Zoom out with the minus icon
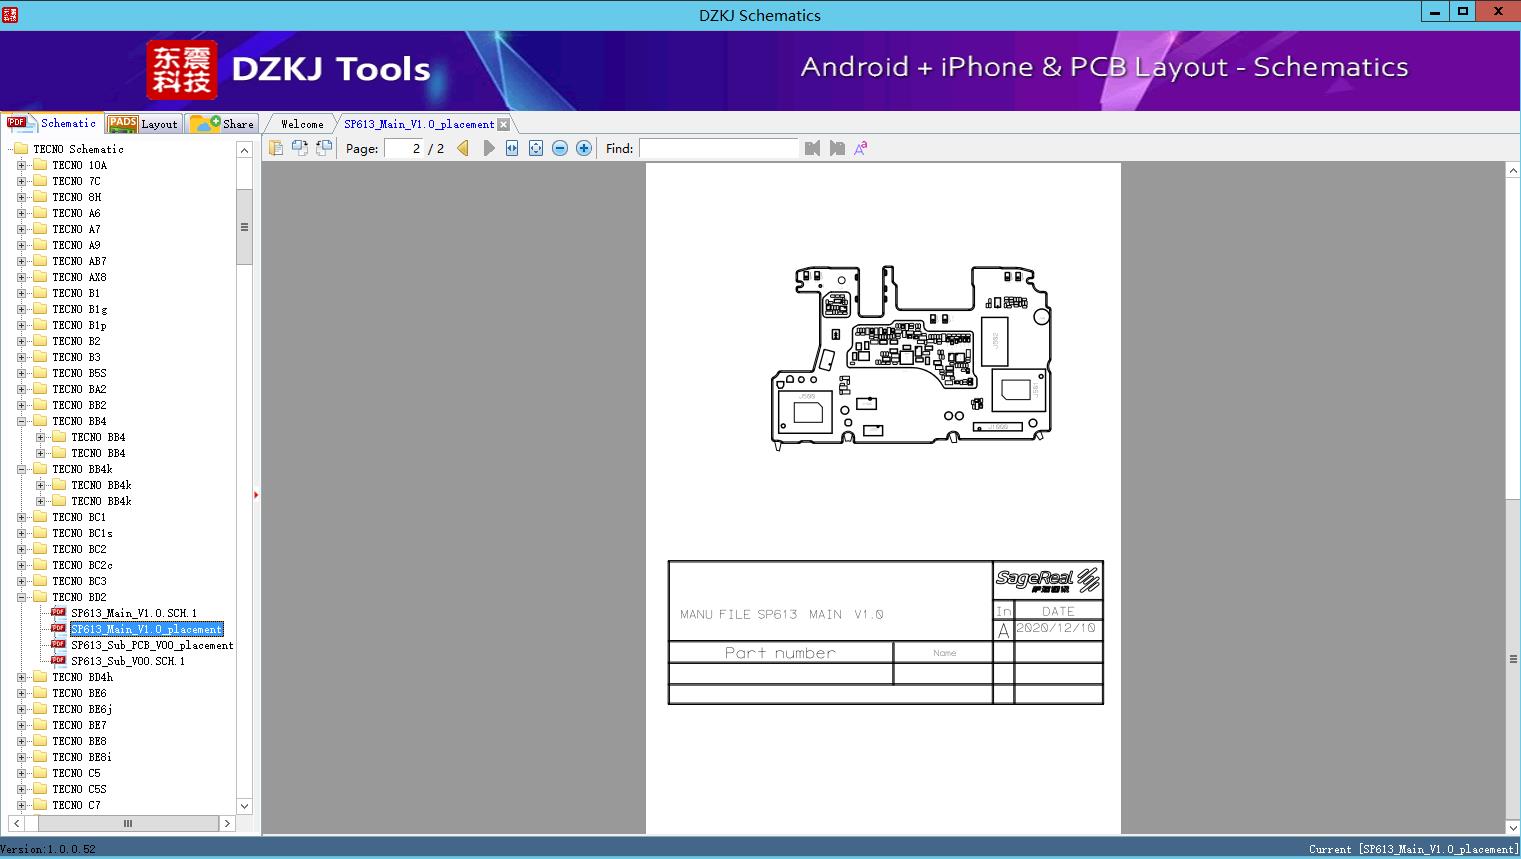1521x859 pixels. coord(560,148)
